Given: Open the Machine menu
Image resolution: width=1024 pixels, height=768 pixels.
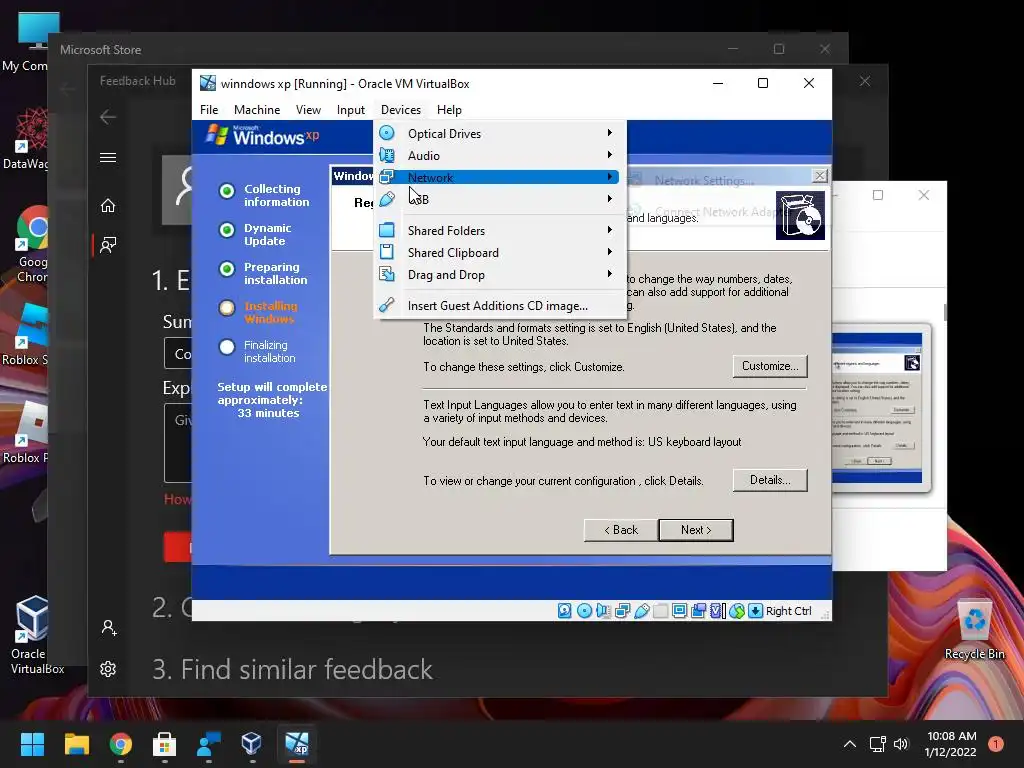Looking at the screenshot, I should pos(257,110).
